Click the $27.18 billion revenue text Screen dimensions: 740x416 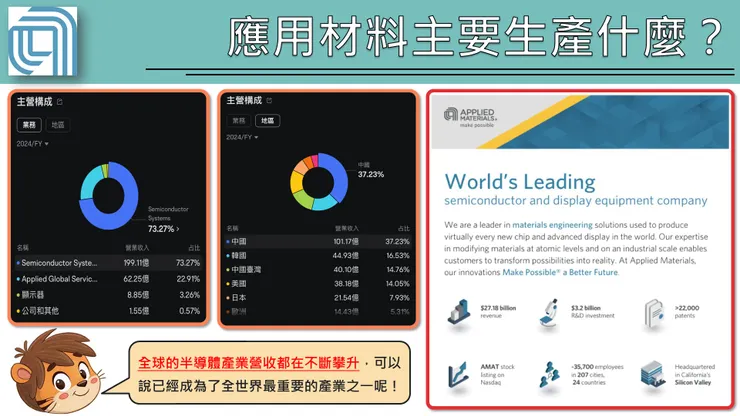(x=498, y=311)
